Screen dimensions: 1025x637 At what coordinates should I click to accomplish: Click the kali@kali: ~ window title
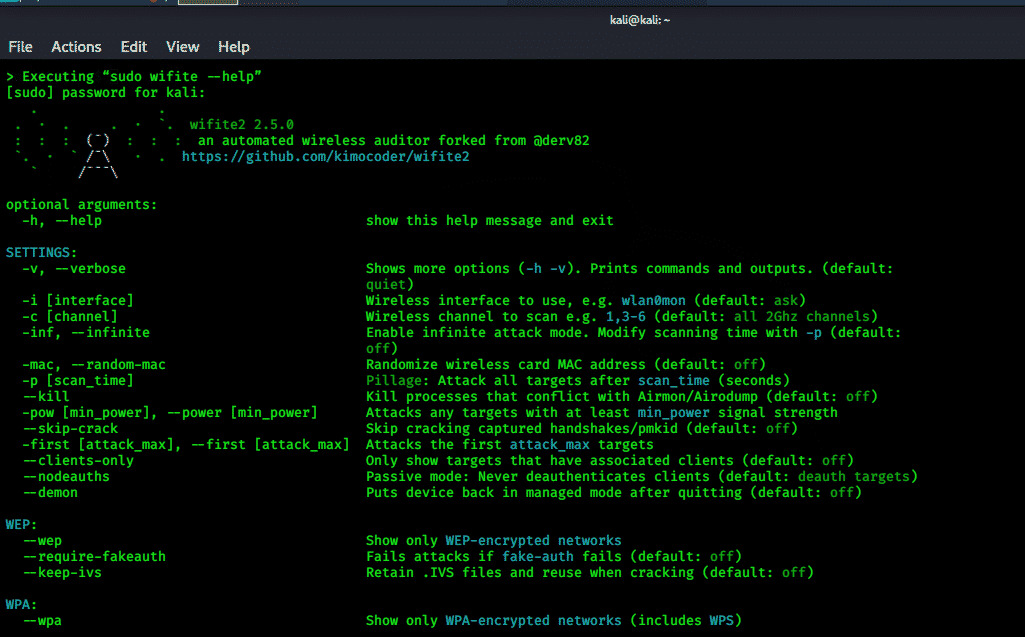click(x=639, y=20)
